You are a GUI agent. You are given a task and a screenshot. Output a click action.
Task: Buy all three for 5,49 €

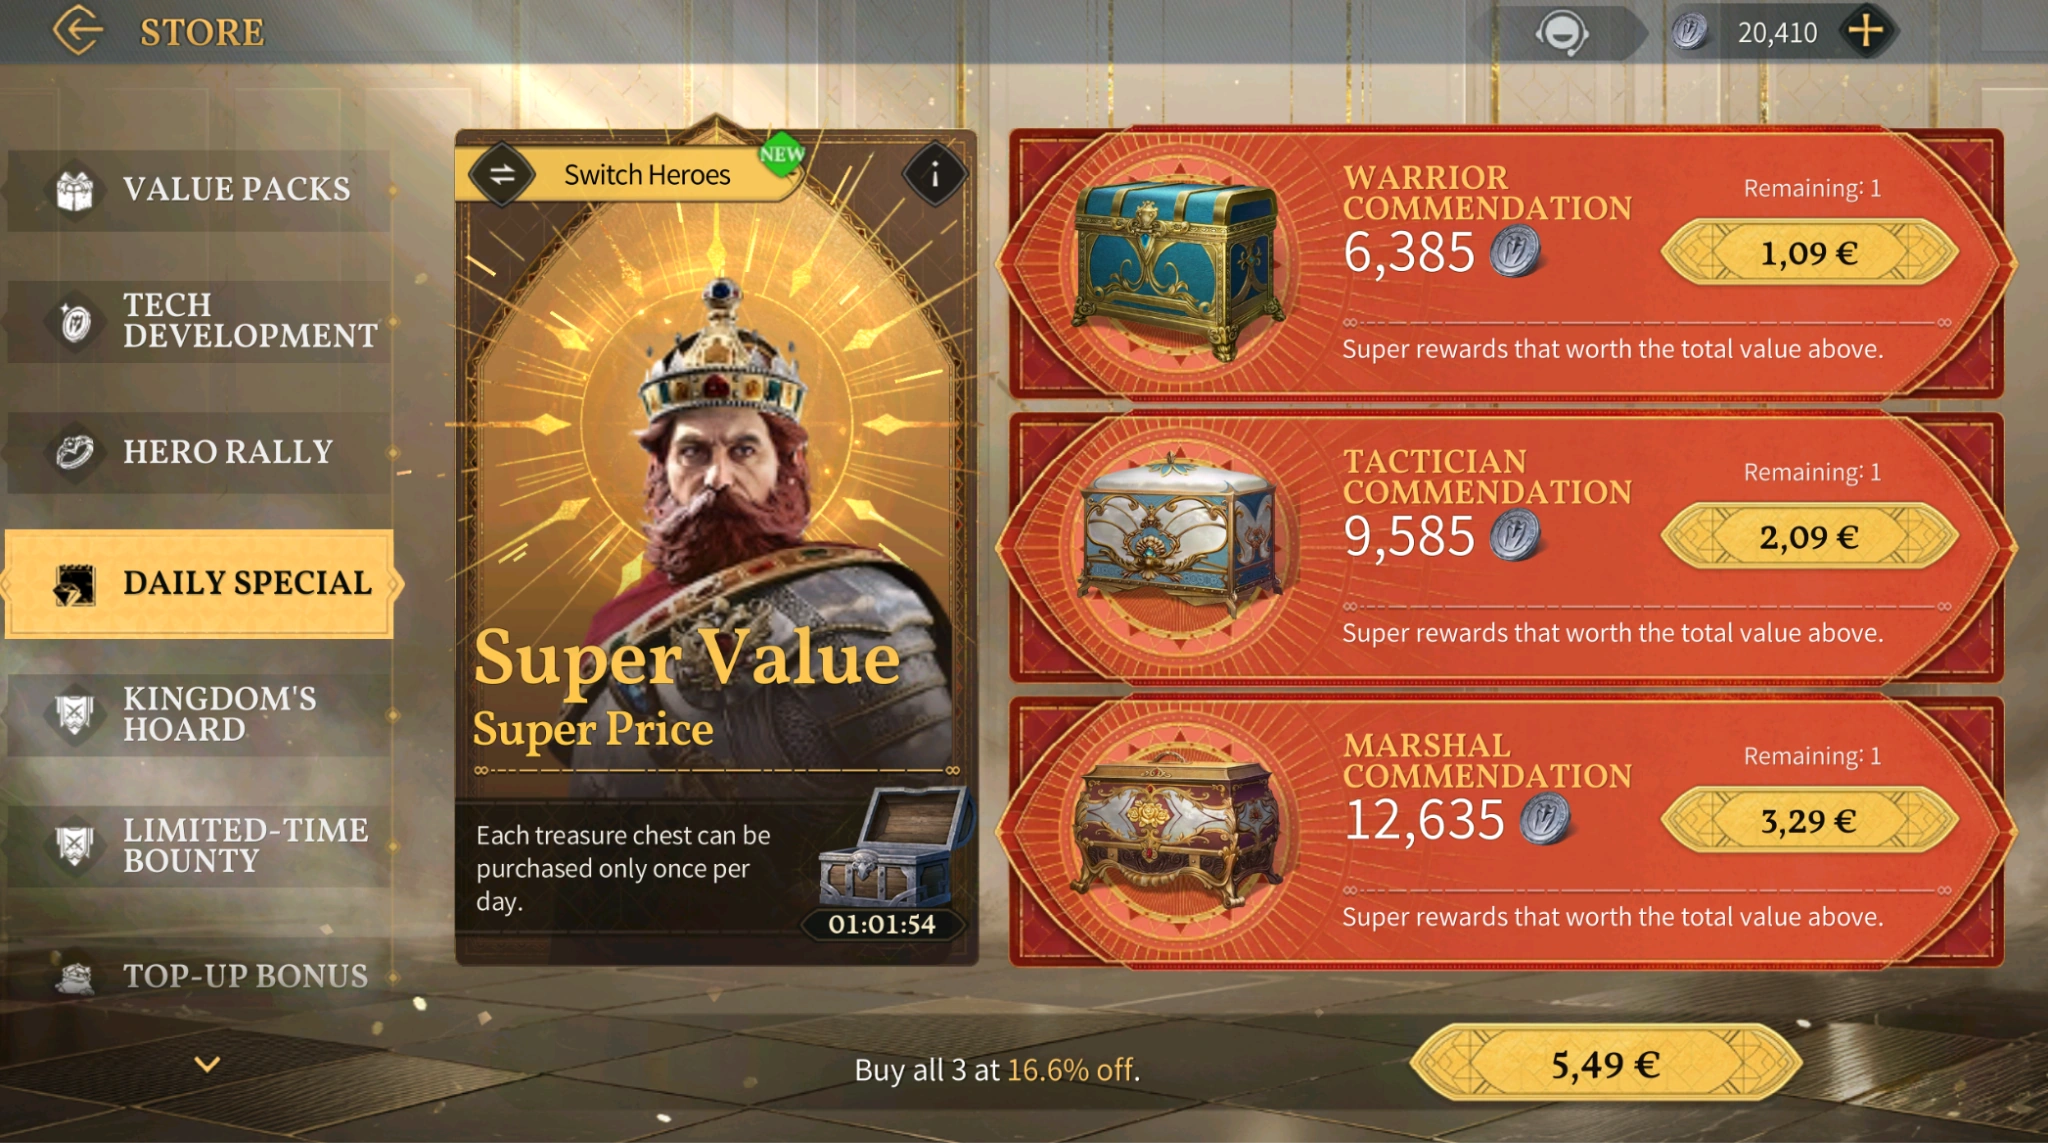[1606, 1064]
